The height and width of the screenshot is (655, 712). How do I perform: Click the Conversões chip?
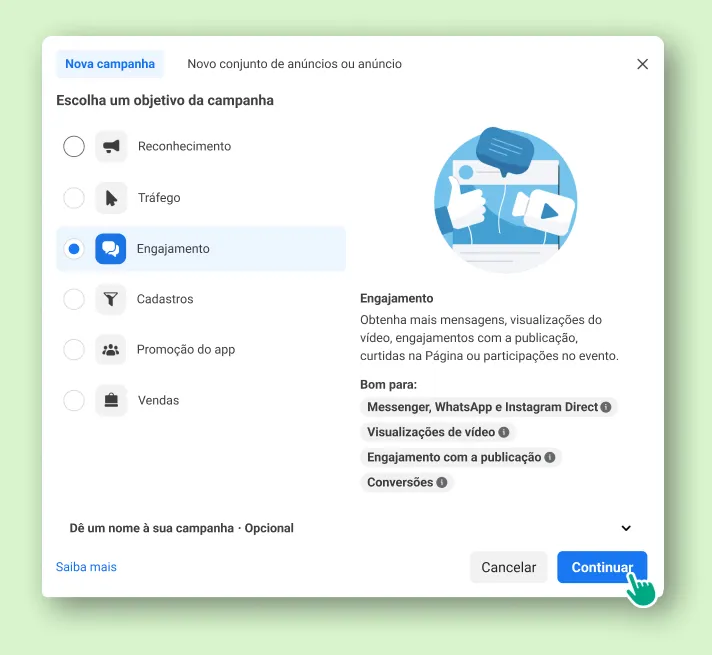(407, 482)
